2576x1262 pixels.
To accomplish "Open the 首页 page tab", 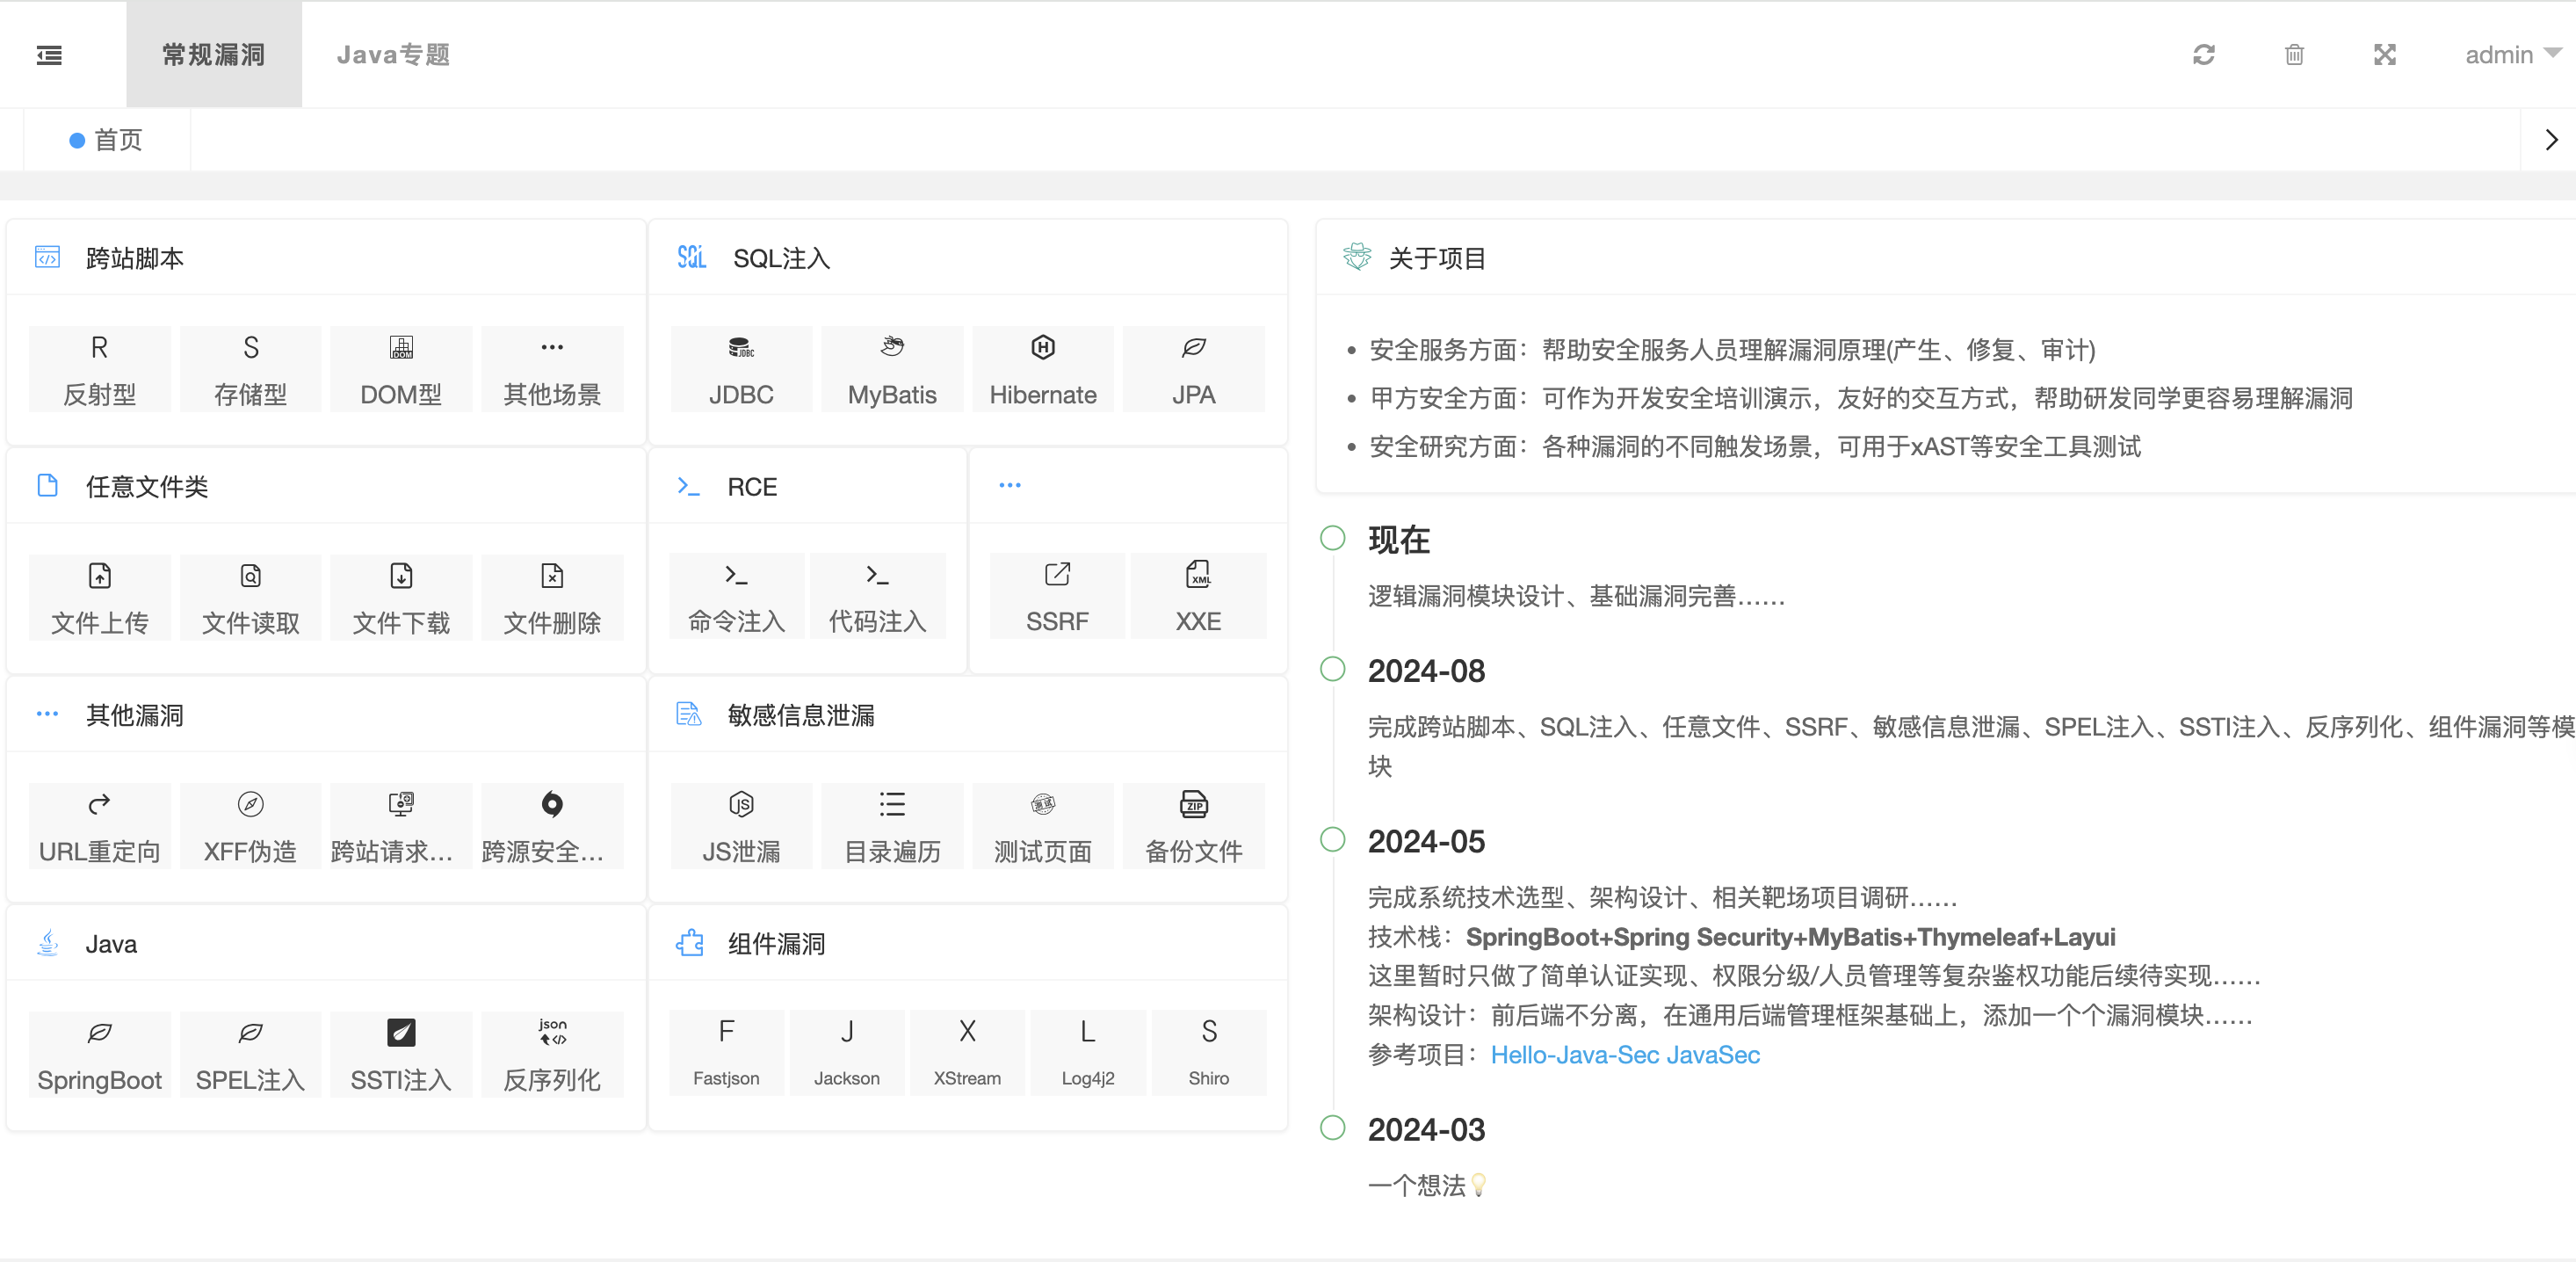I will click(107, 140).
